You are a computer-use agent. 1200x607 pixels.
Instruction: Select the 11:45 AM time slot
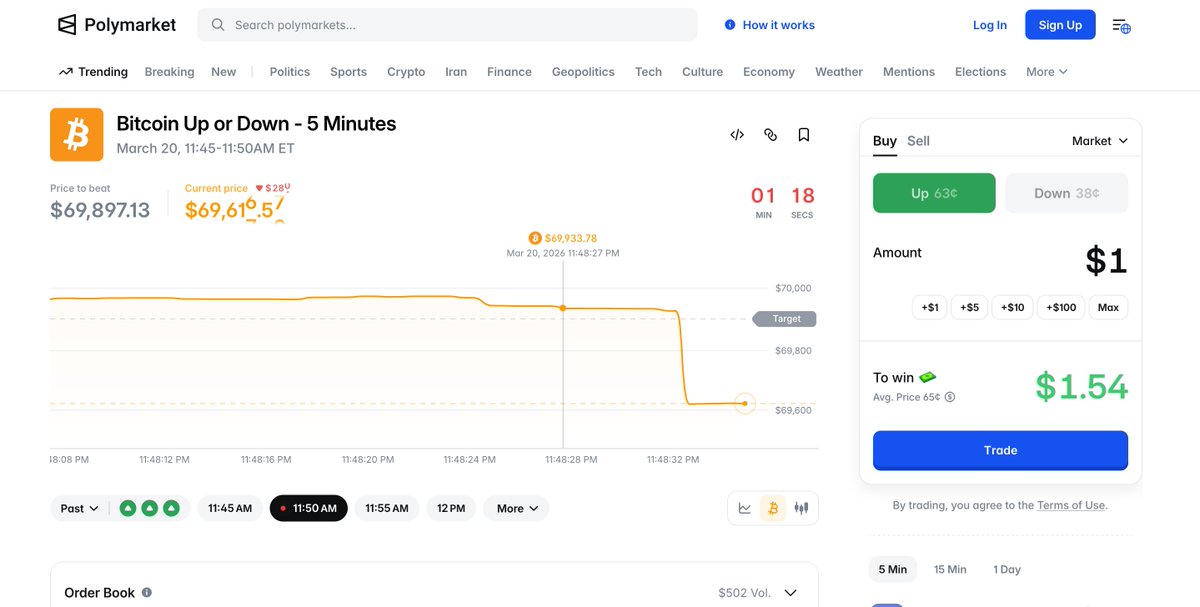point(230,508)
